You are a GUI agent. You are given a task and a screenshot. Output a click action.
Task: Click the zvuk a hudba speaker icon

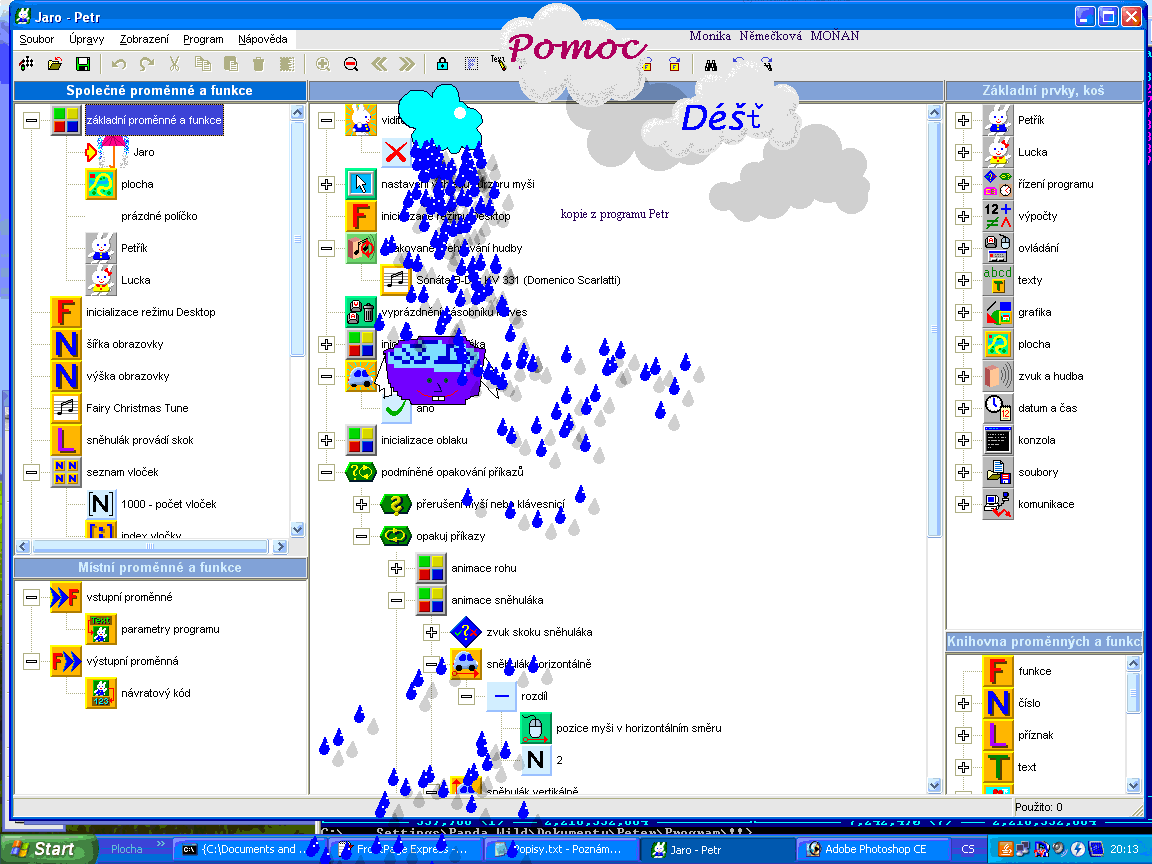pos(998,376)
